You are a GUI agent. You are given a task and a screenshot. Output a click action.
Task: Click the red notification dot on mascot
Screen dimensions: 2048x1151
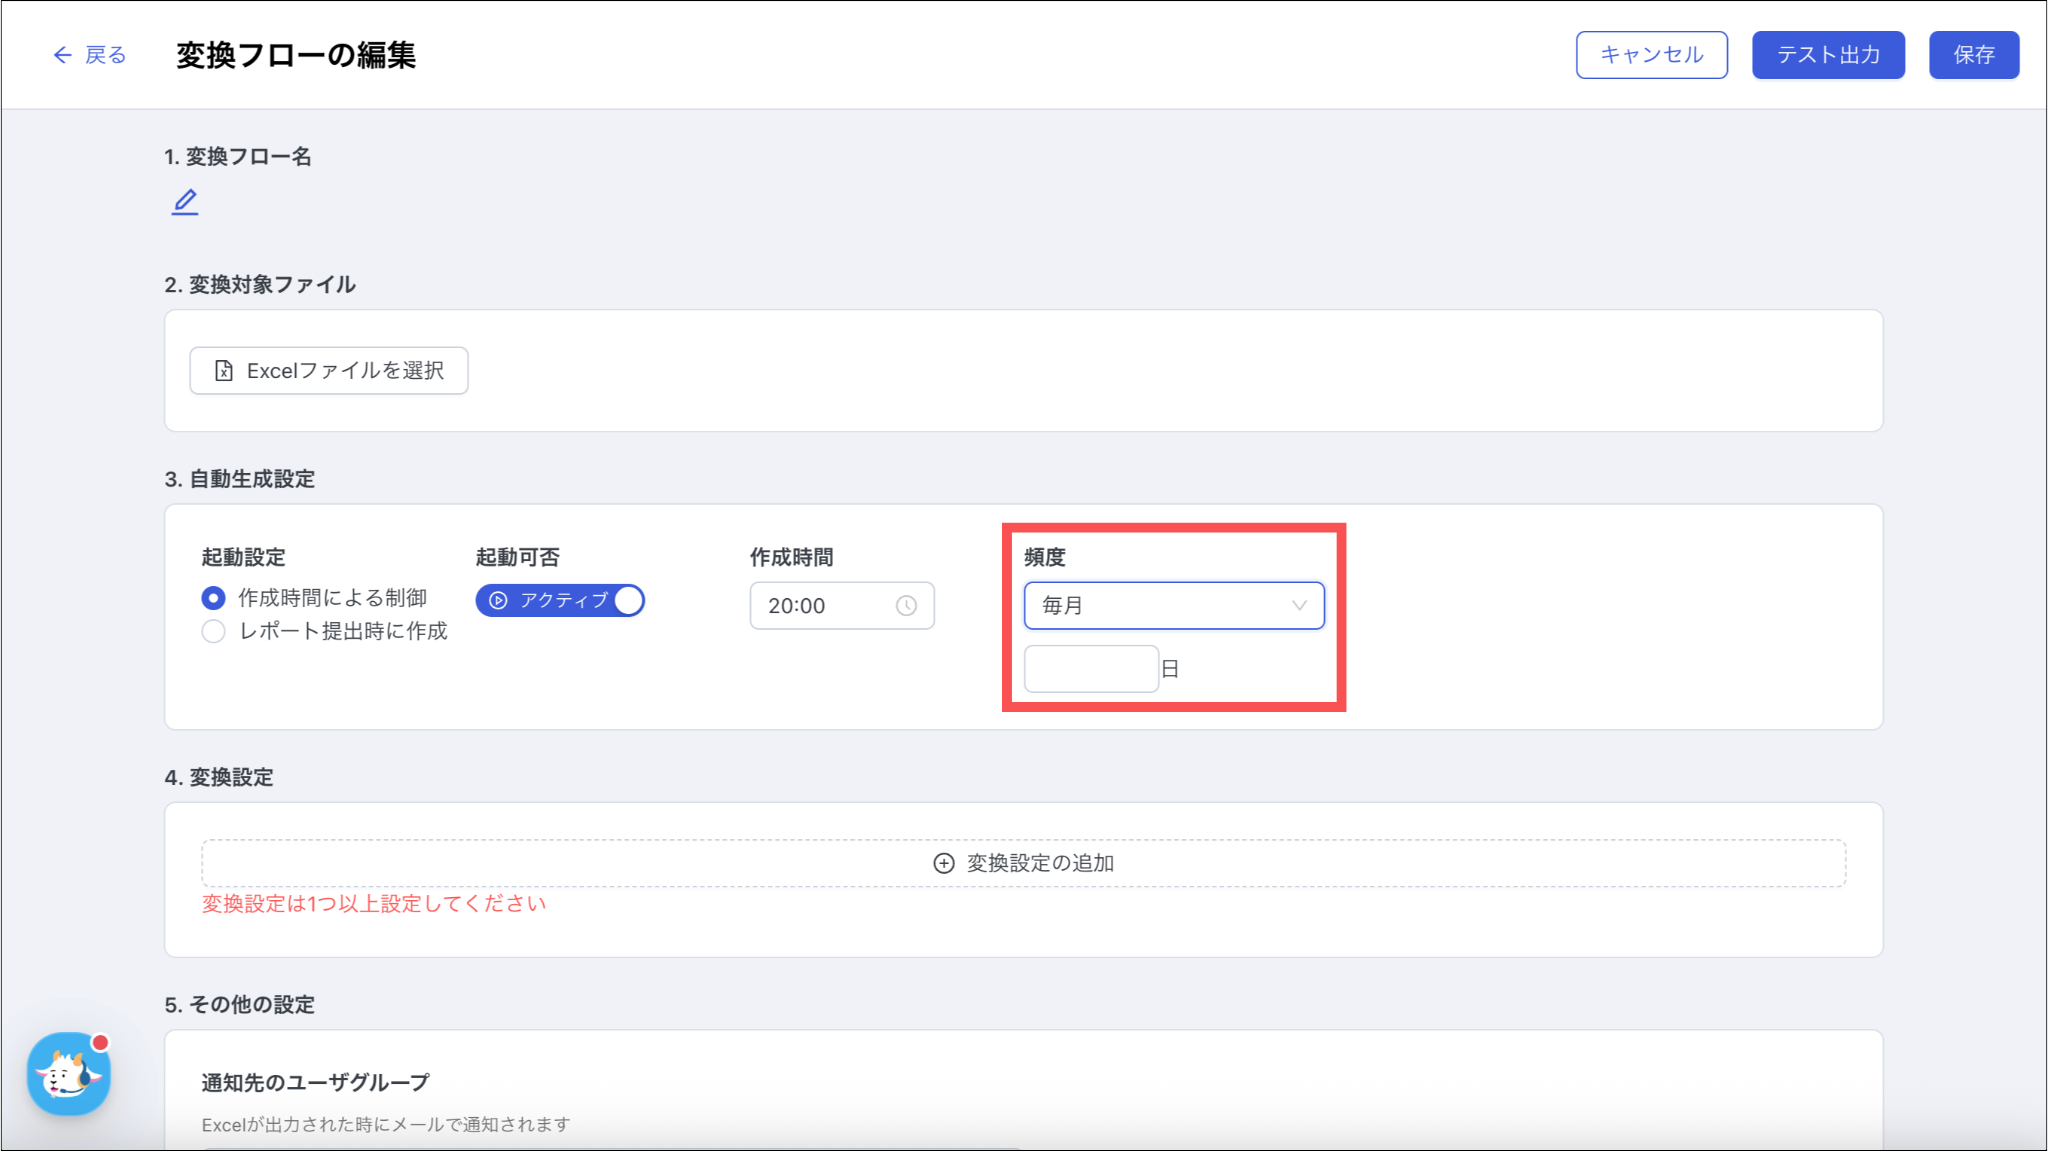coord(100,1042)
